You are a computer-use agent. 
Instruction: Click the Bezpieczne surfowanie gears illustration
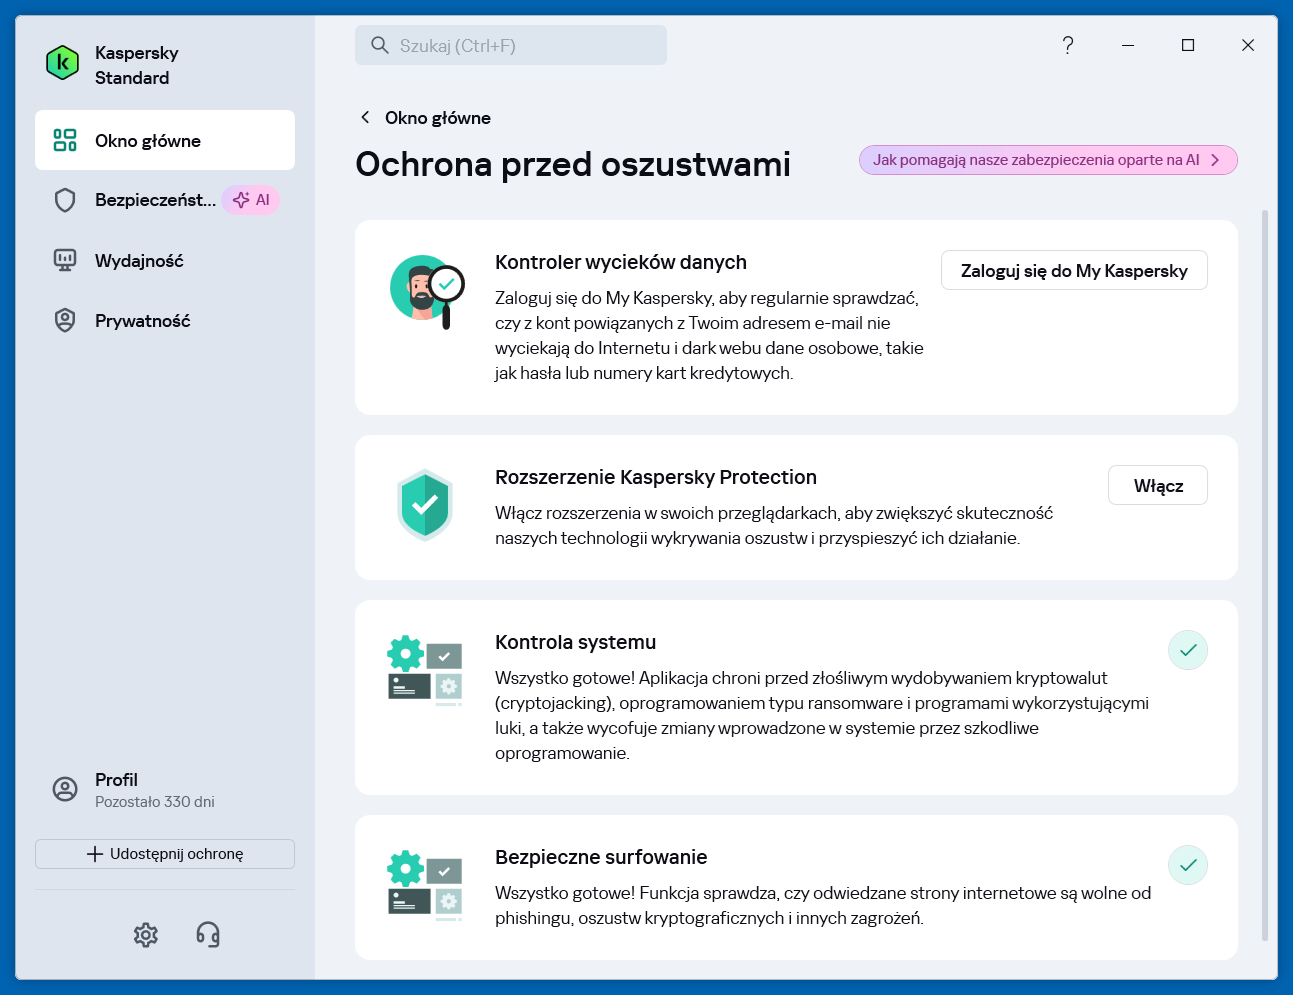[x=425, y=885]
